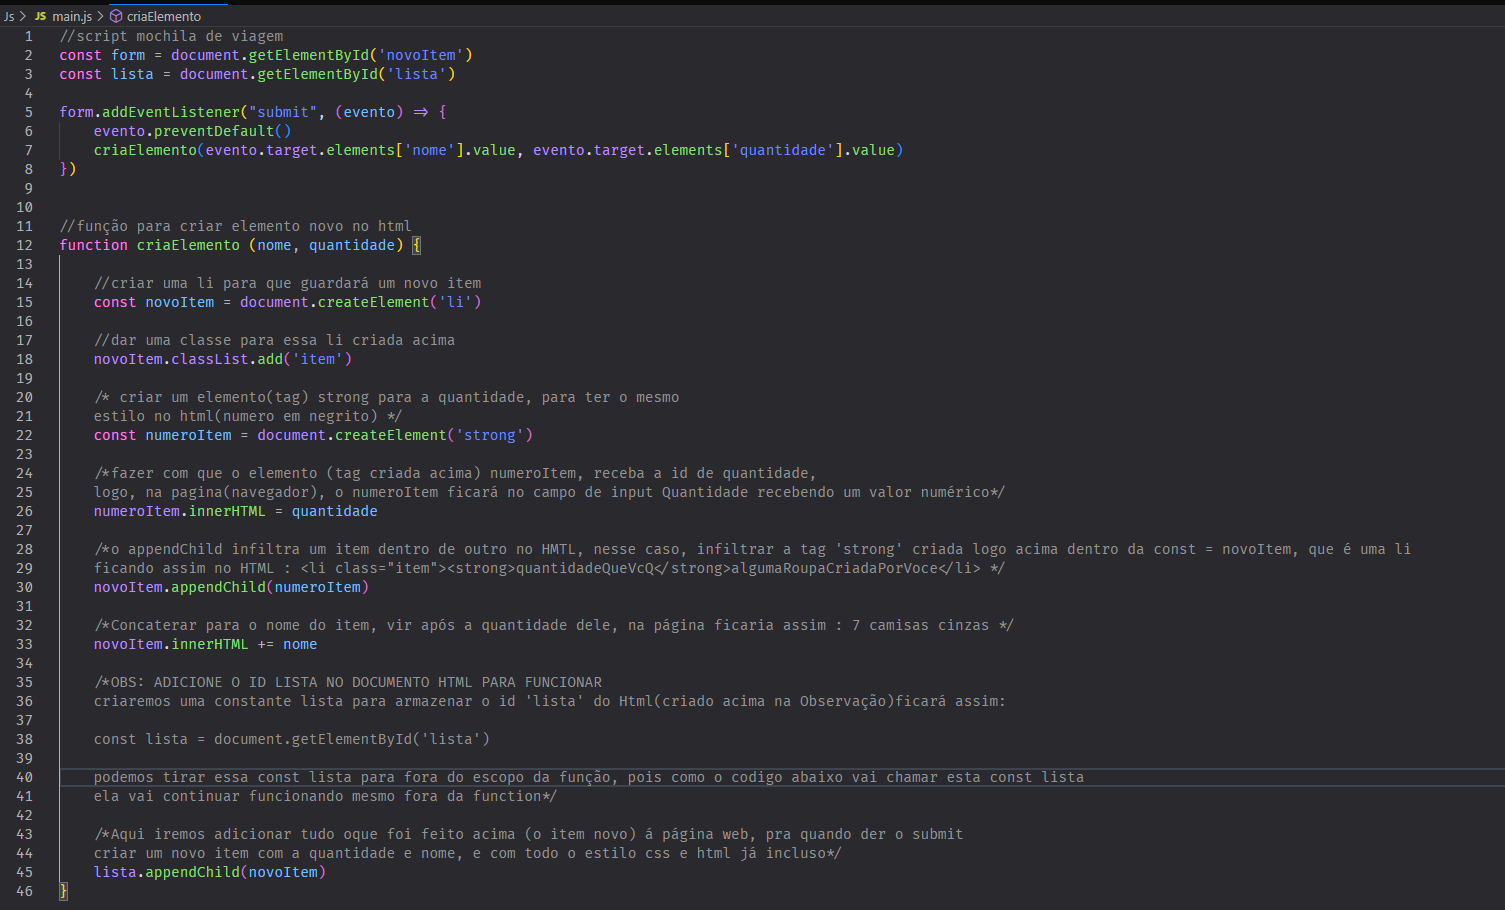Click the "submit" string on line 5
Screen dimensions: 1505x910
coord(284,112)
